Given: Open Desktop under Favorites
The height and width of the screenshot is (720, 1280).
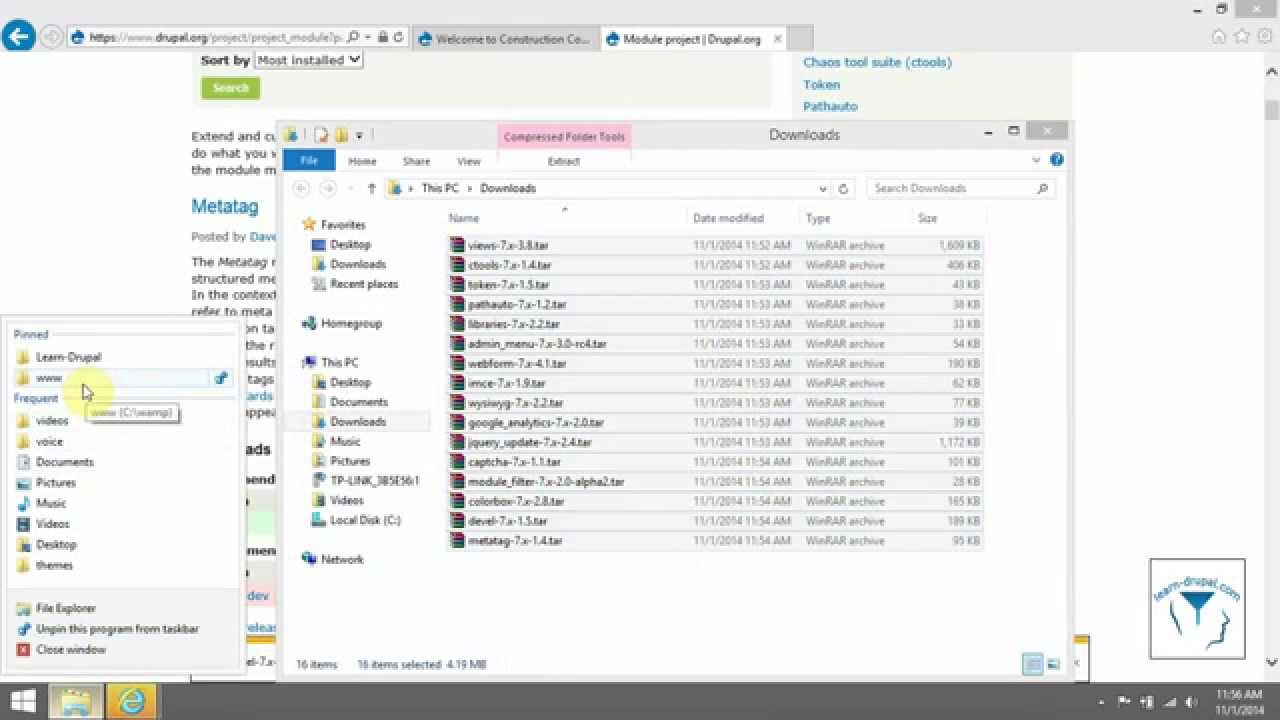Looking at the screenshot, I should pos(350,244).
